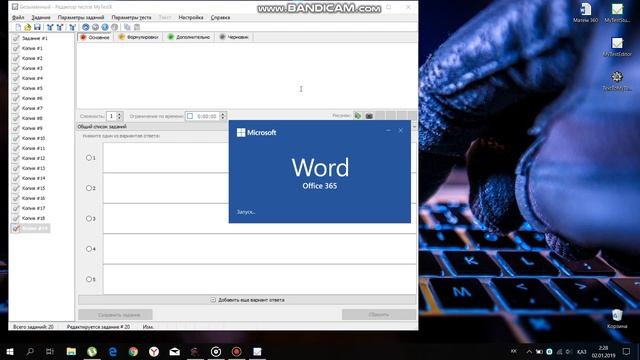
Task: Launch Yandex Browser from taskbar
Action: click(x=154, y=351)
